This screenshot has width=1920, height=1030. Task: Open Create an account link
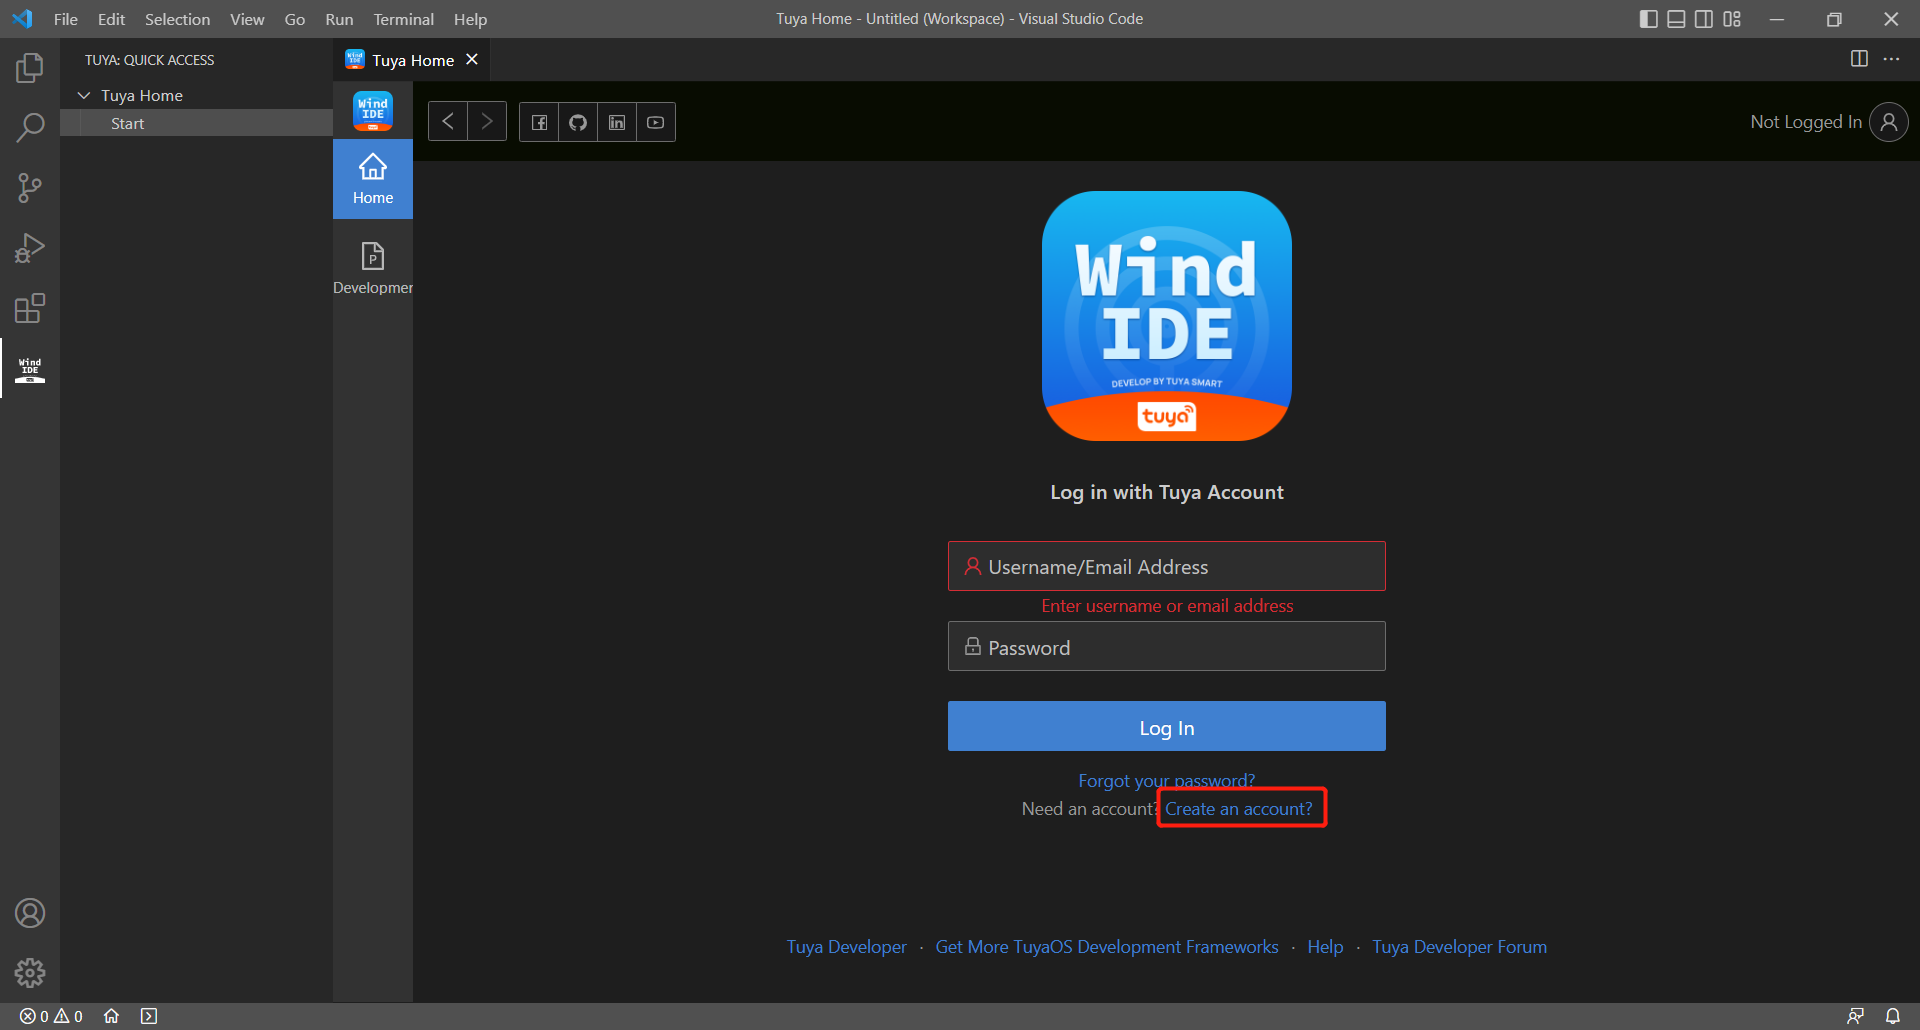1238,808
